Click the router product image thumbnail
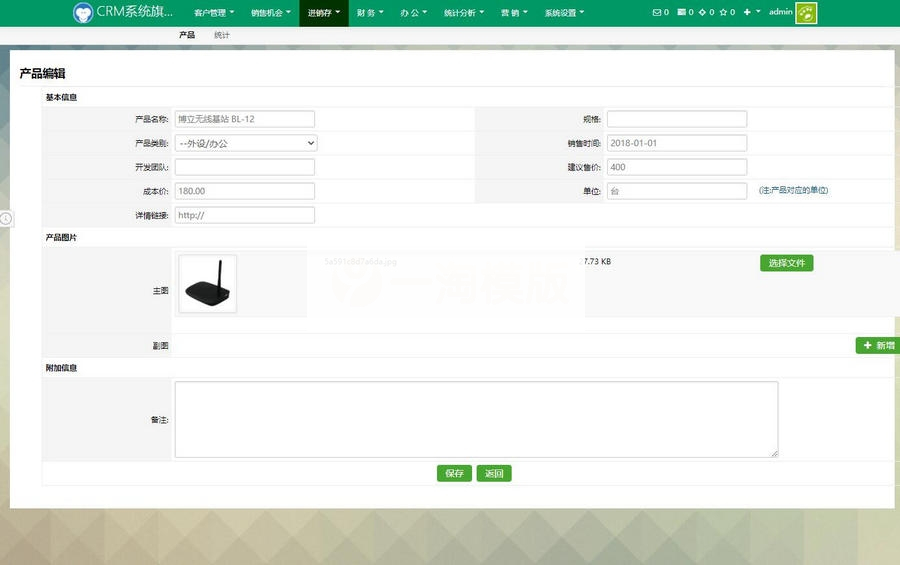Viewport: 900px width, 565px height. pyautogui.click(x=208, y=284)
